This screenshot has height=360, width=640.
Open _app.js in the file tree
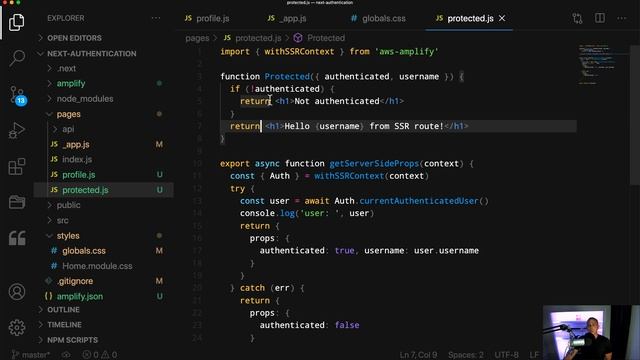(76, 144)
